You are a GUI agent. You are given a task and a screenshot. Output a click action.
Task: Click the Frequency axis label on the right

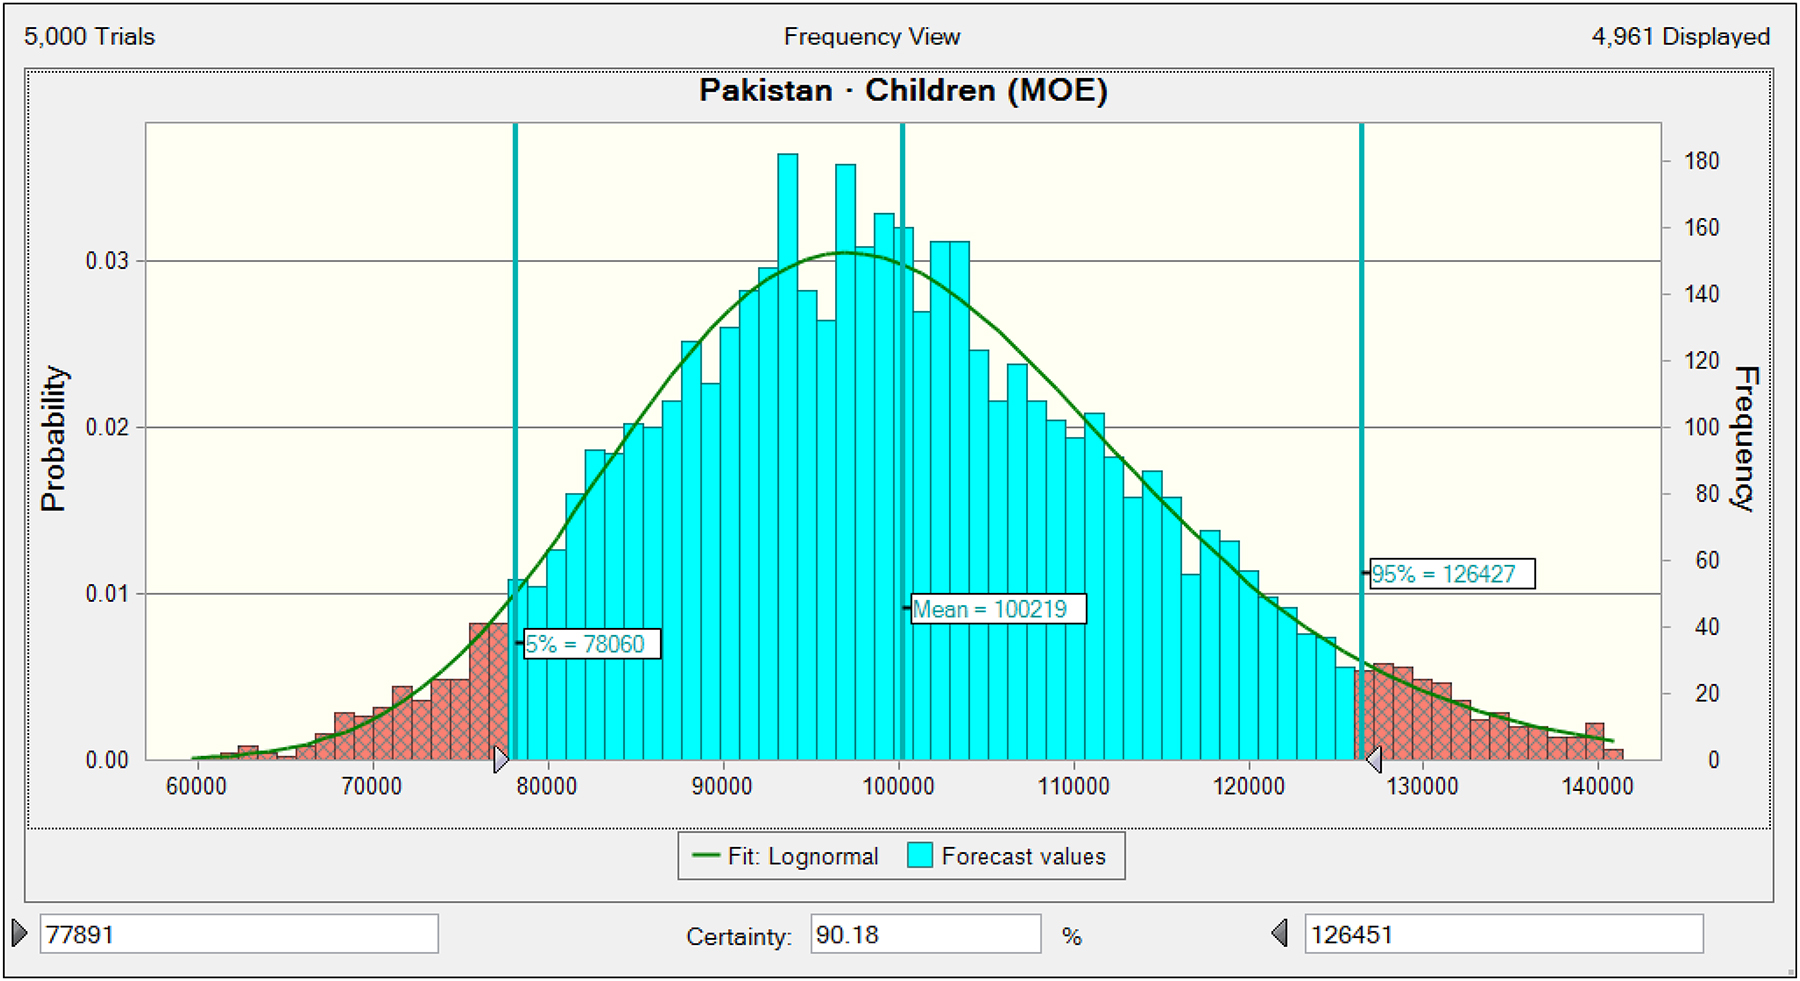point(1745,438)
